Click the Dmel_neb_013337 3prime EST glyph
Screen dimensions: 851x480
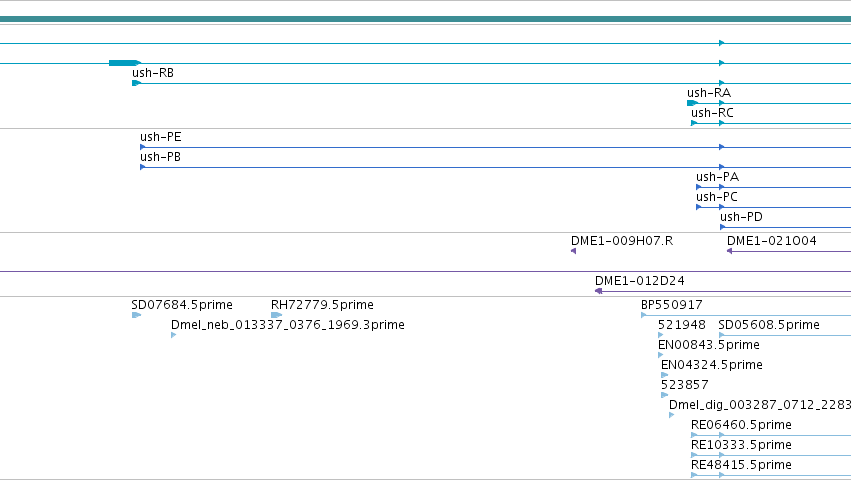point(174,336)
